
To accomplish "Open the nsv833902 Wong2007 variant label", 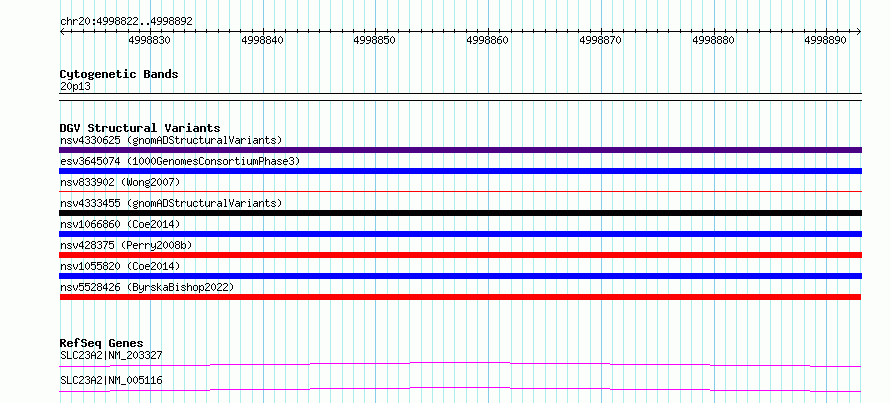I will 120,182.
